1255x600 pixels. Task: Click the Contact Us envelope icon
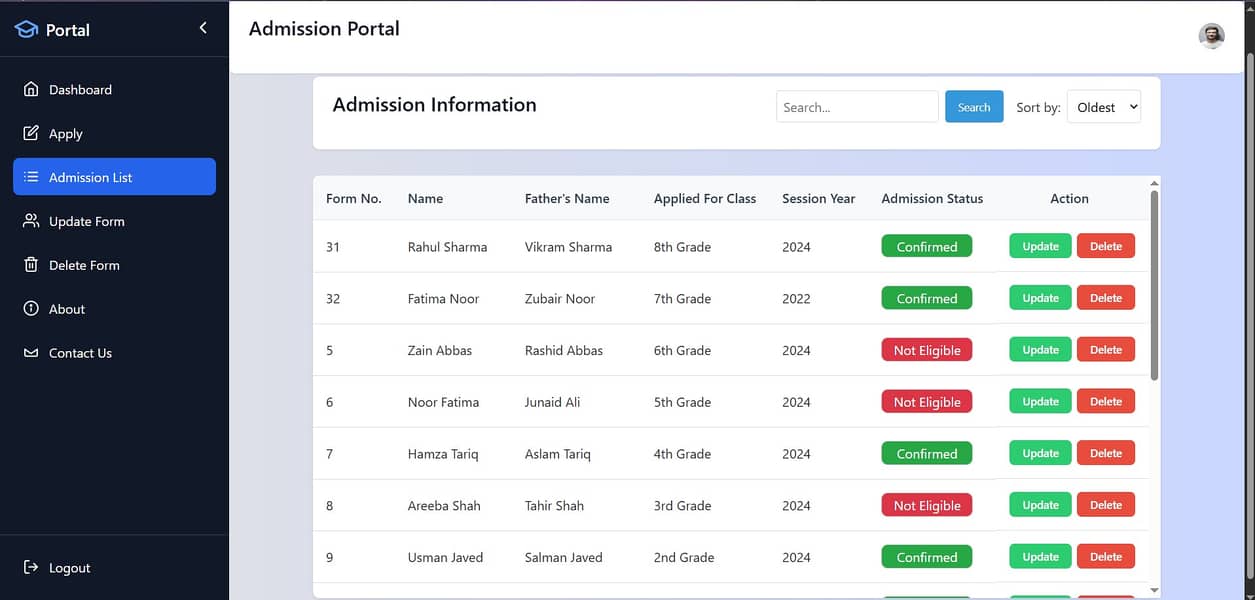pyautogui.click(x=31, y=353)
